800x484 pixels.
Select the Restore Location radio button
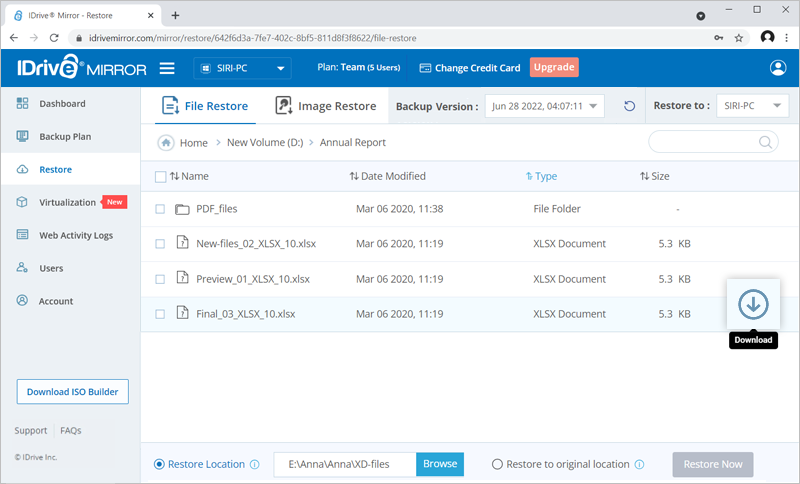pyautogui.click(x=159, y=465)
